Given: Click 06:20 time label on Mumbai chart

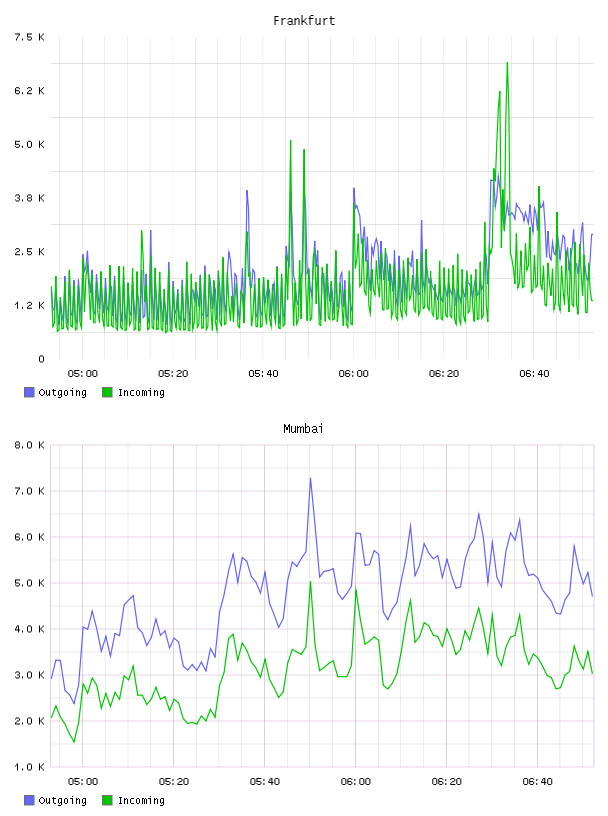Looking at the screenshot, I should [447, 782].
